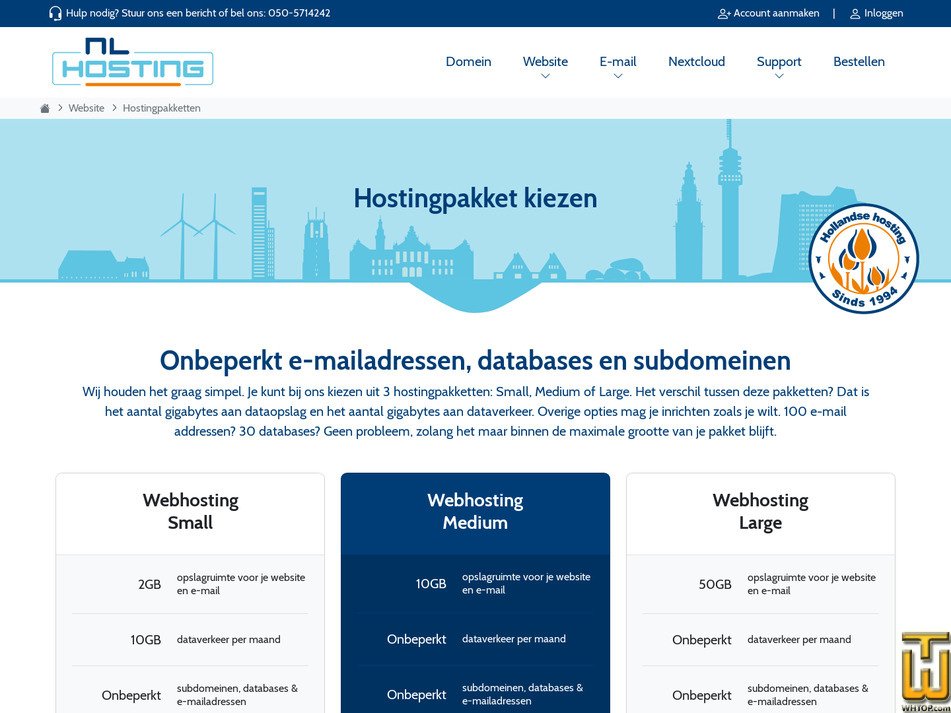Open the E-mail menu item
Viewport: 951px width, 713px height.
618,62
